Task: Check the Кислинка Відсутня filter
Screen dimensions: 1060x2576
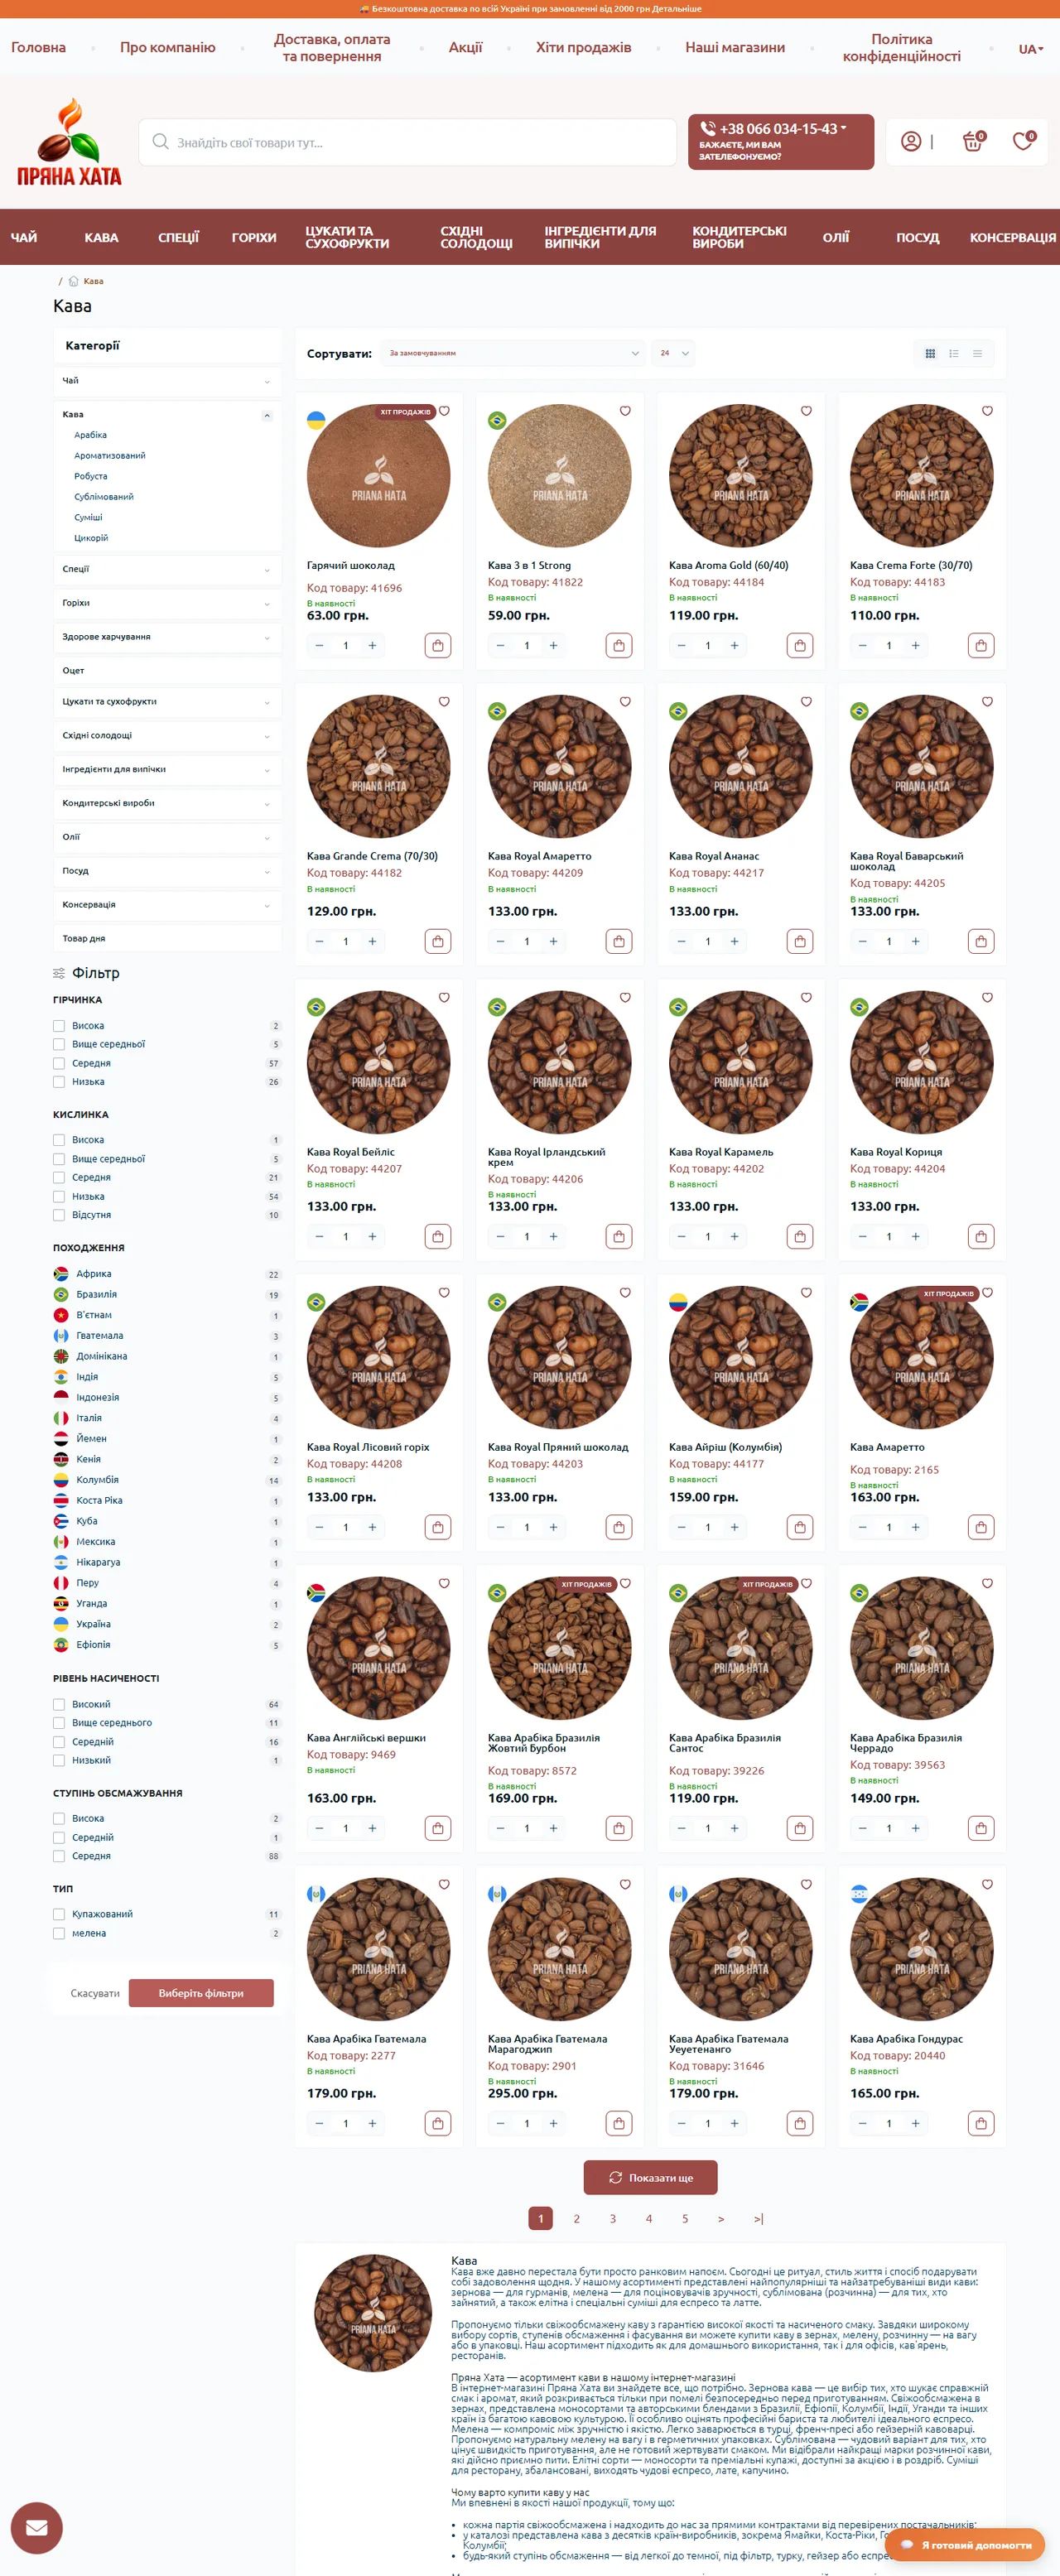Action: 59,1215
